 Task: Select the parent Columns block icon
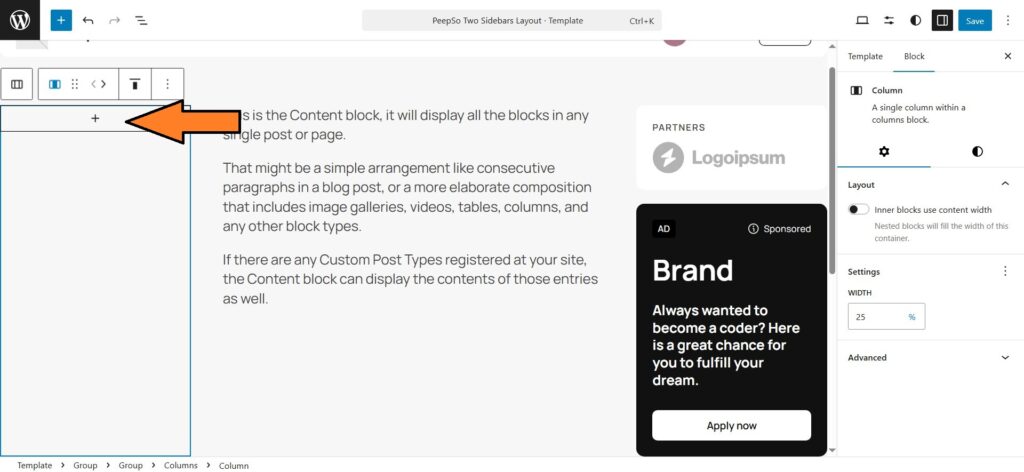pos(17,84)
